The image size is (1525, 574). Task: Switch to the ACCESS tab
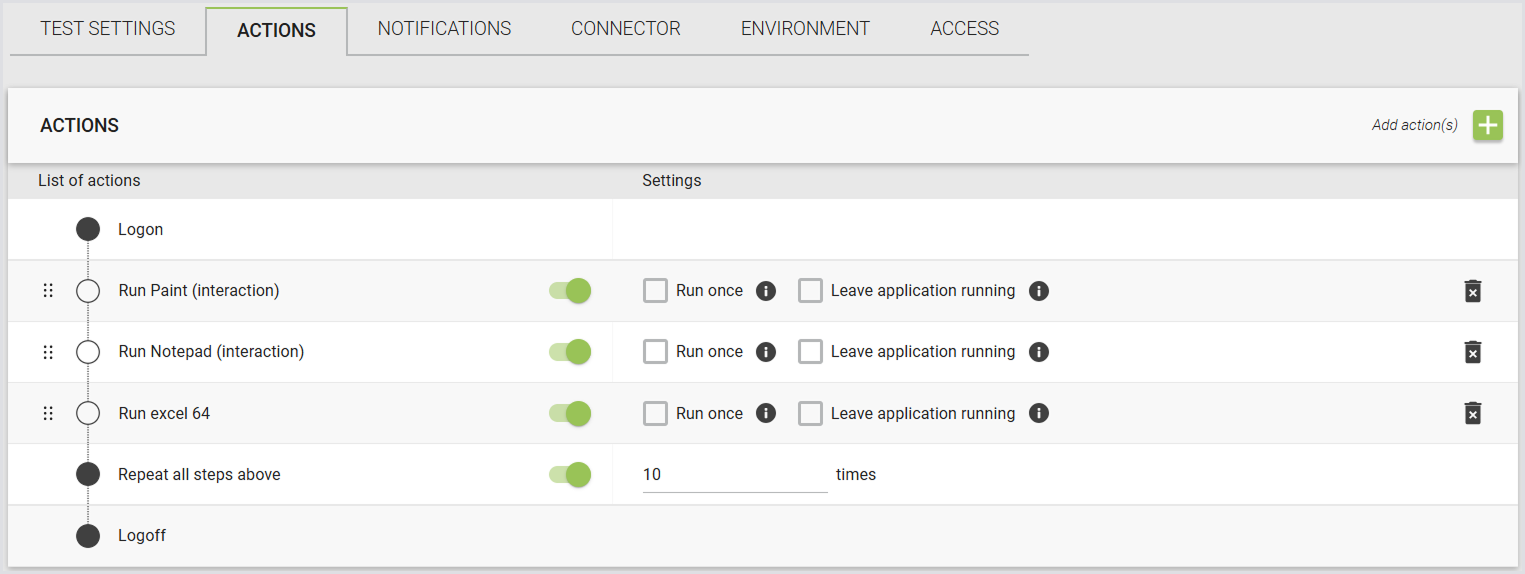pos(964,29)
